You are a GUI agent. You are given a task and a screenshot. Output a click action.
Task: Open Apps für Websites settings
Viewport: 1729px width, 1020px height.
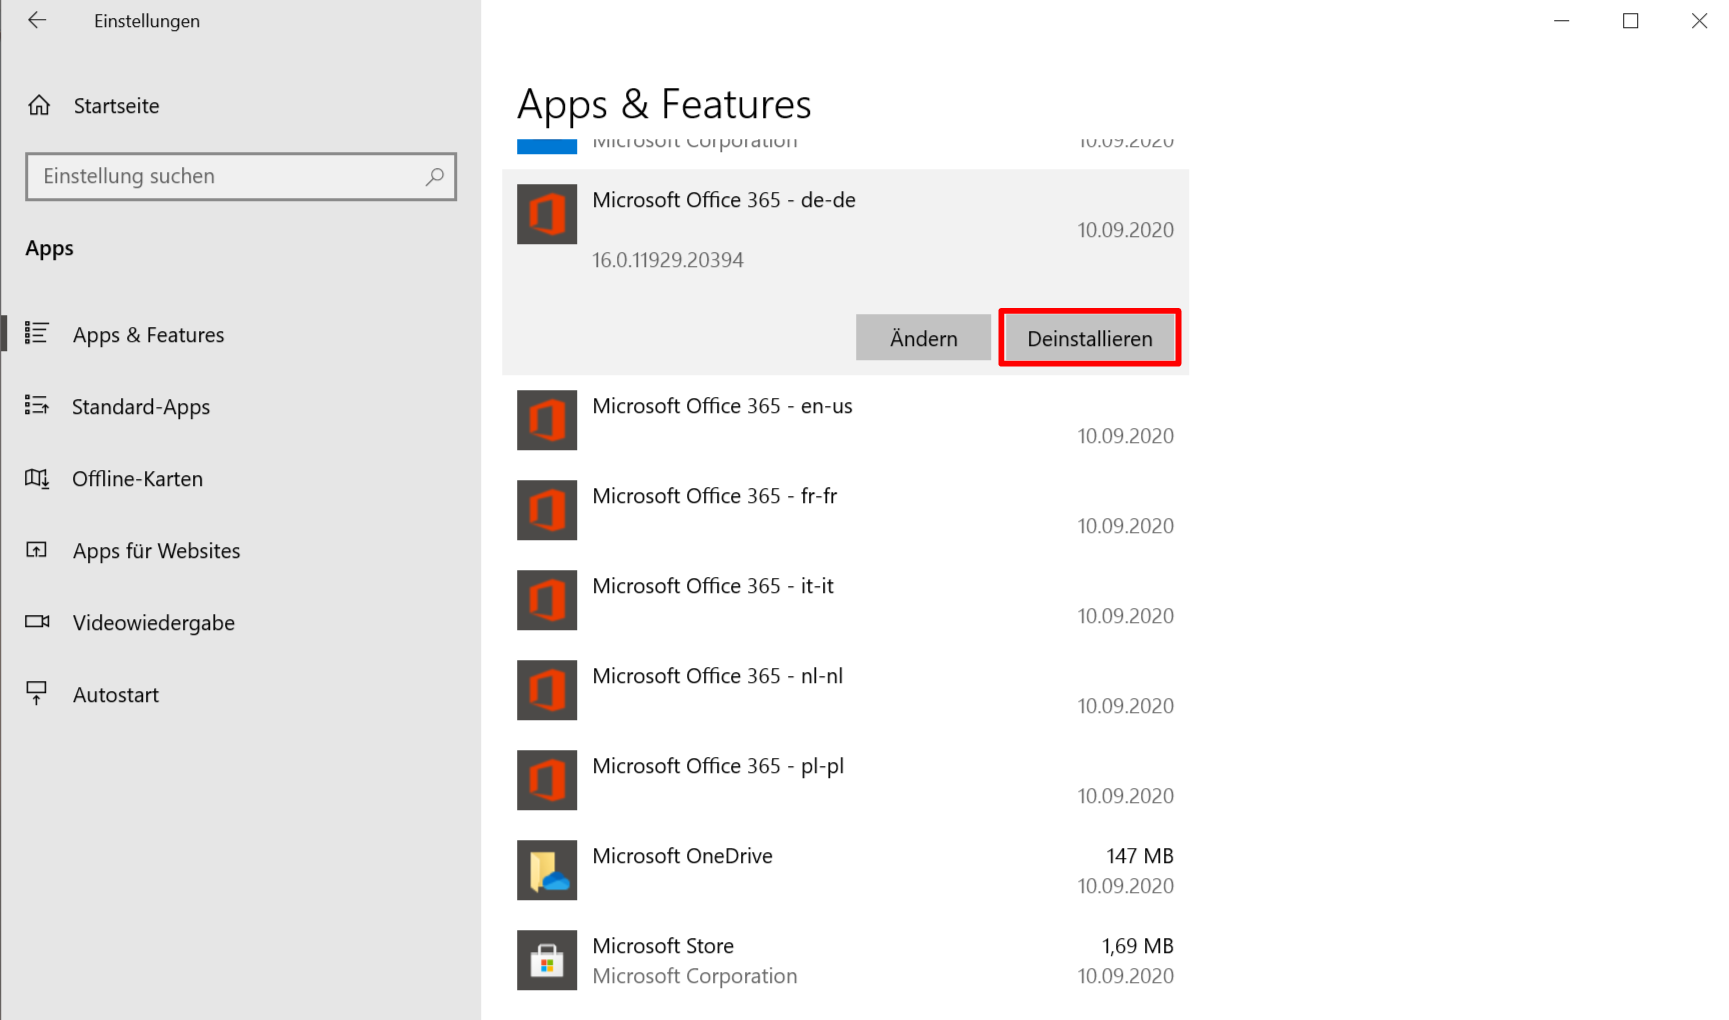240,551
